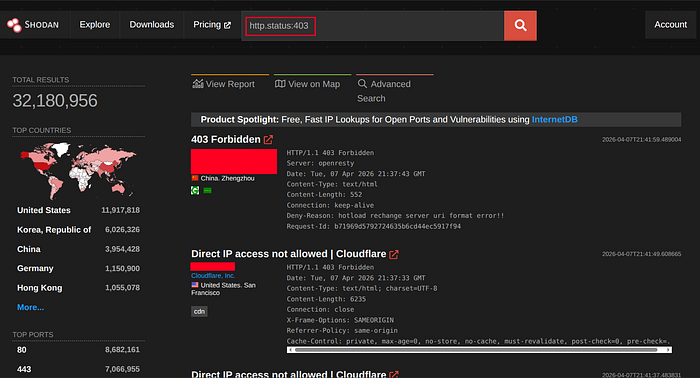Click the View on Map icon
Screen dimensions: 700x378
(x=280, y=83)
